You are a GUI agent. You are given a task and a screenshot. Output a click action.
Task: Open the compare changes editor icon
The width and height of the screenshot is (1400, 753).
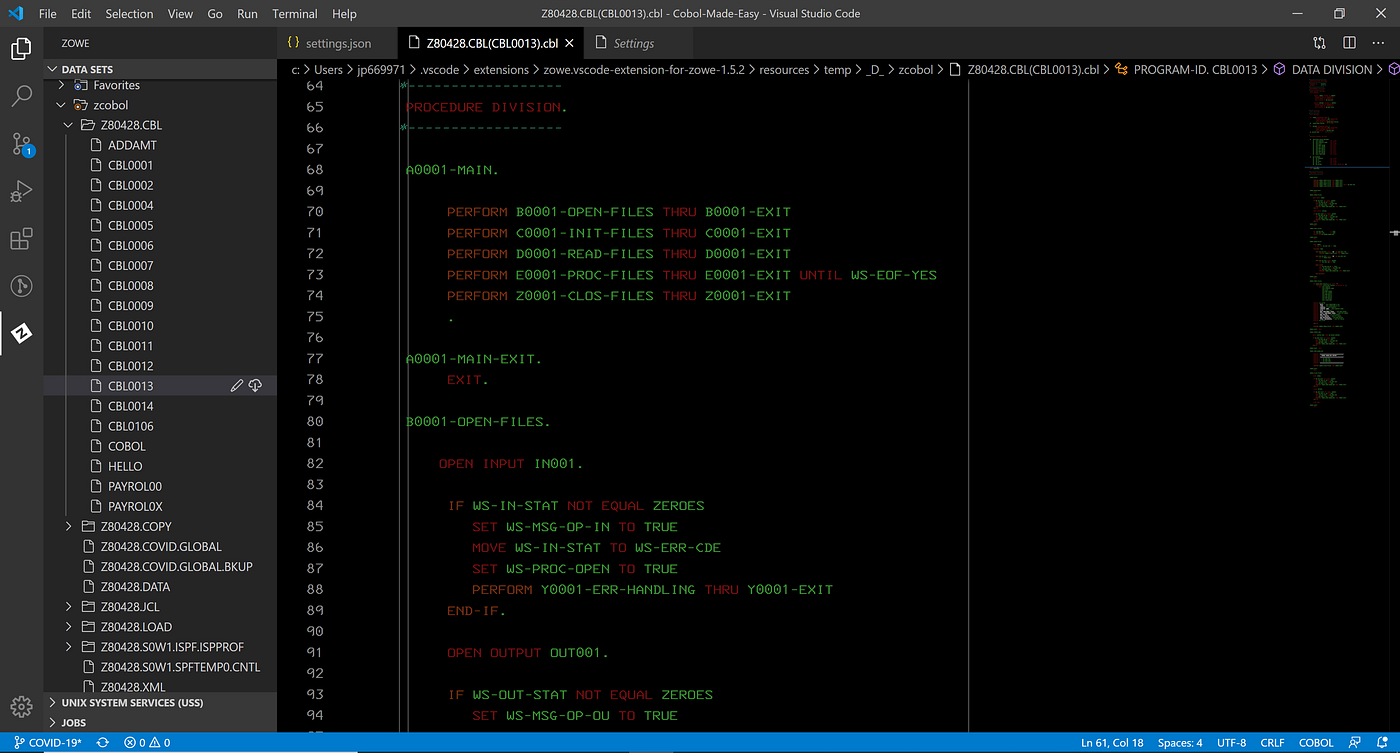click(1319, 43)
